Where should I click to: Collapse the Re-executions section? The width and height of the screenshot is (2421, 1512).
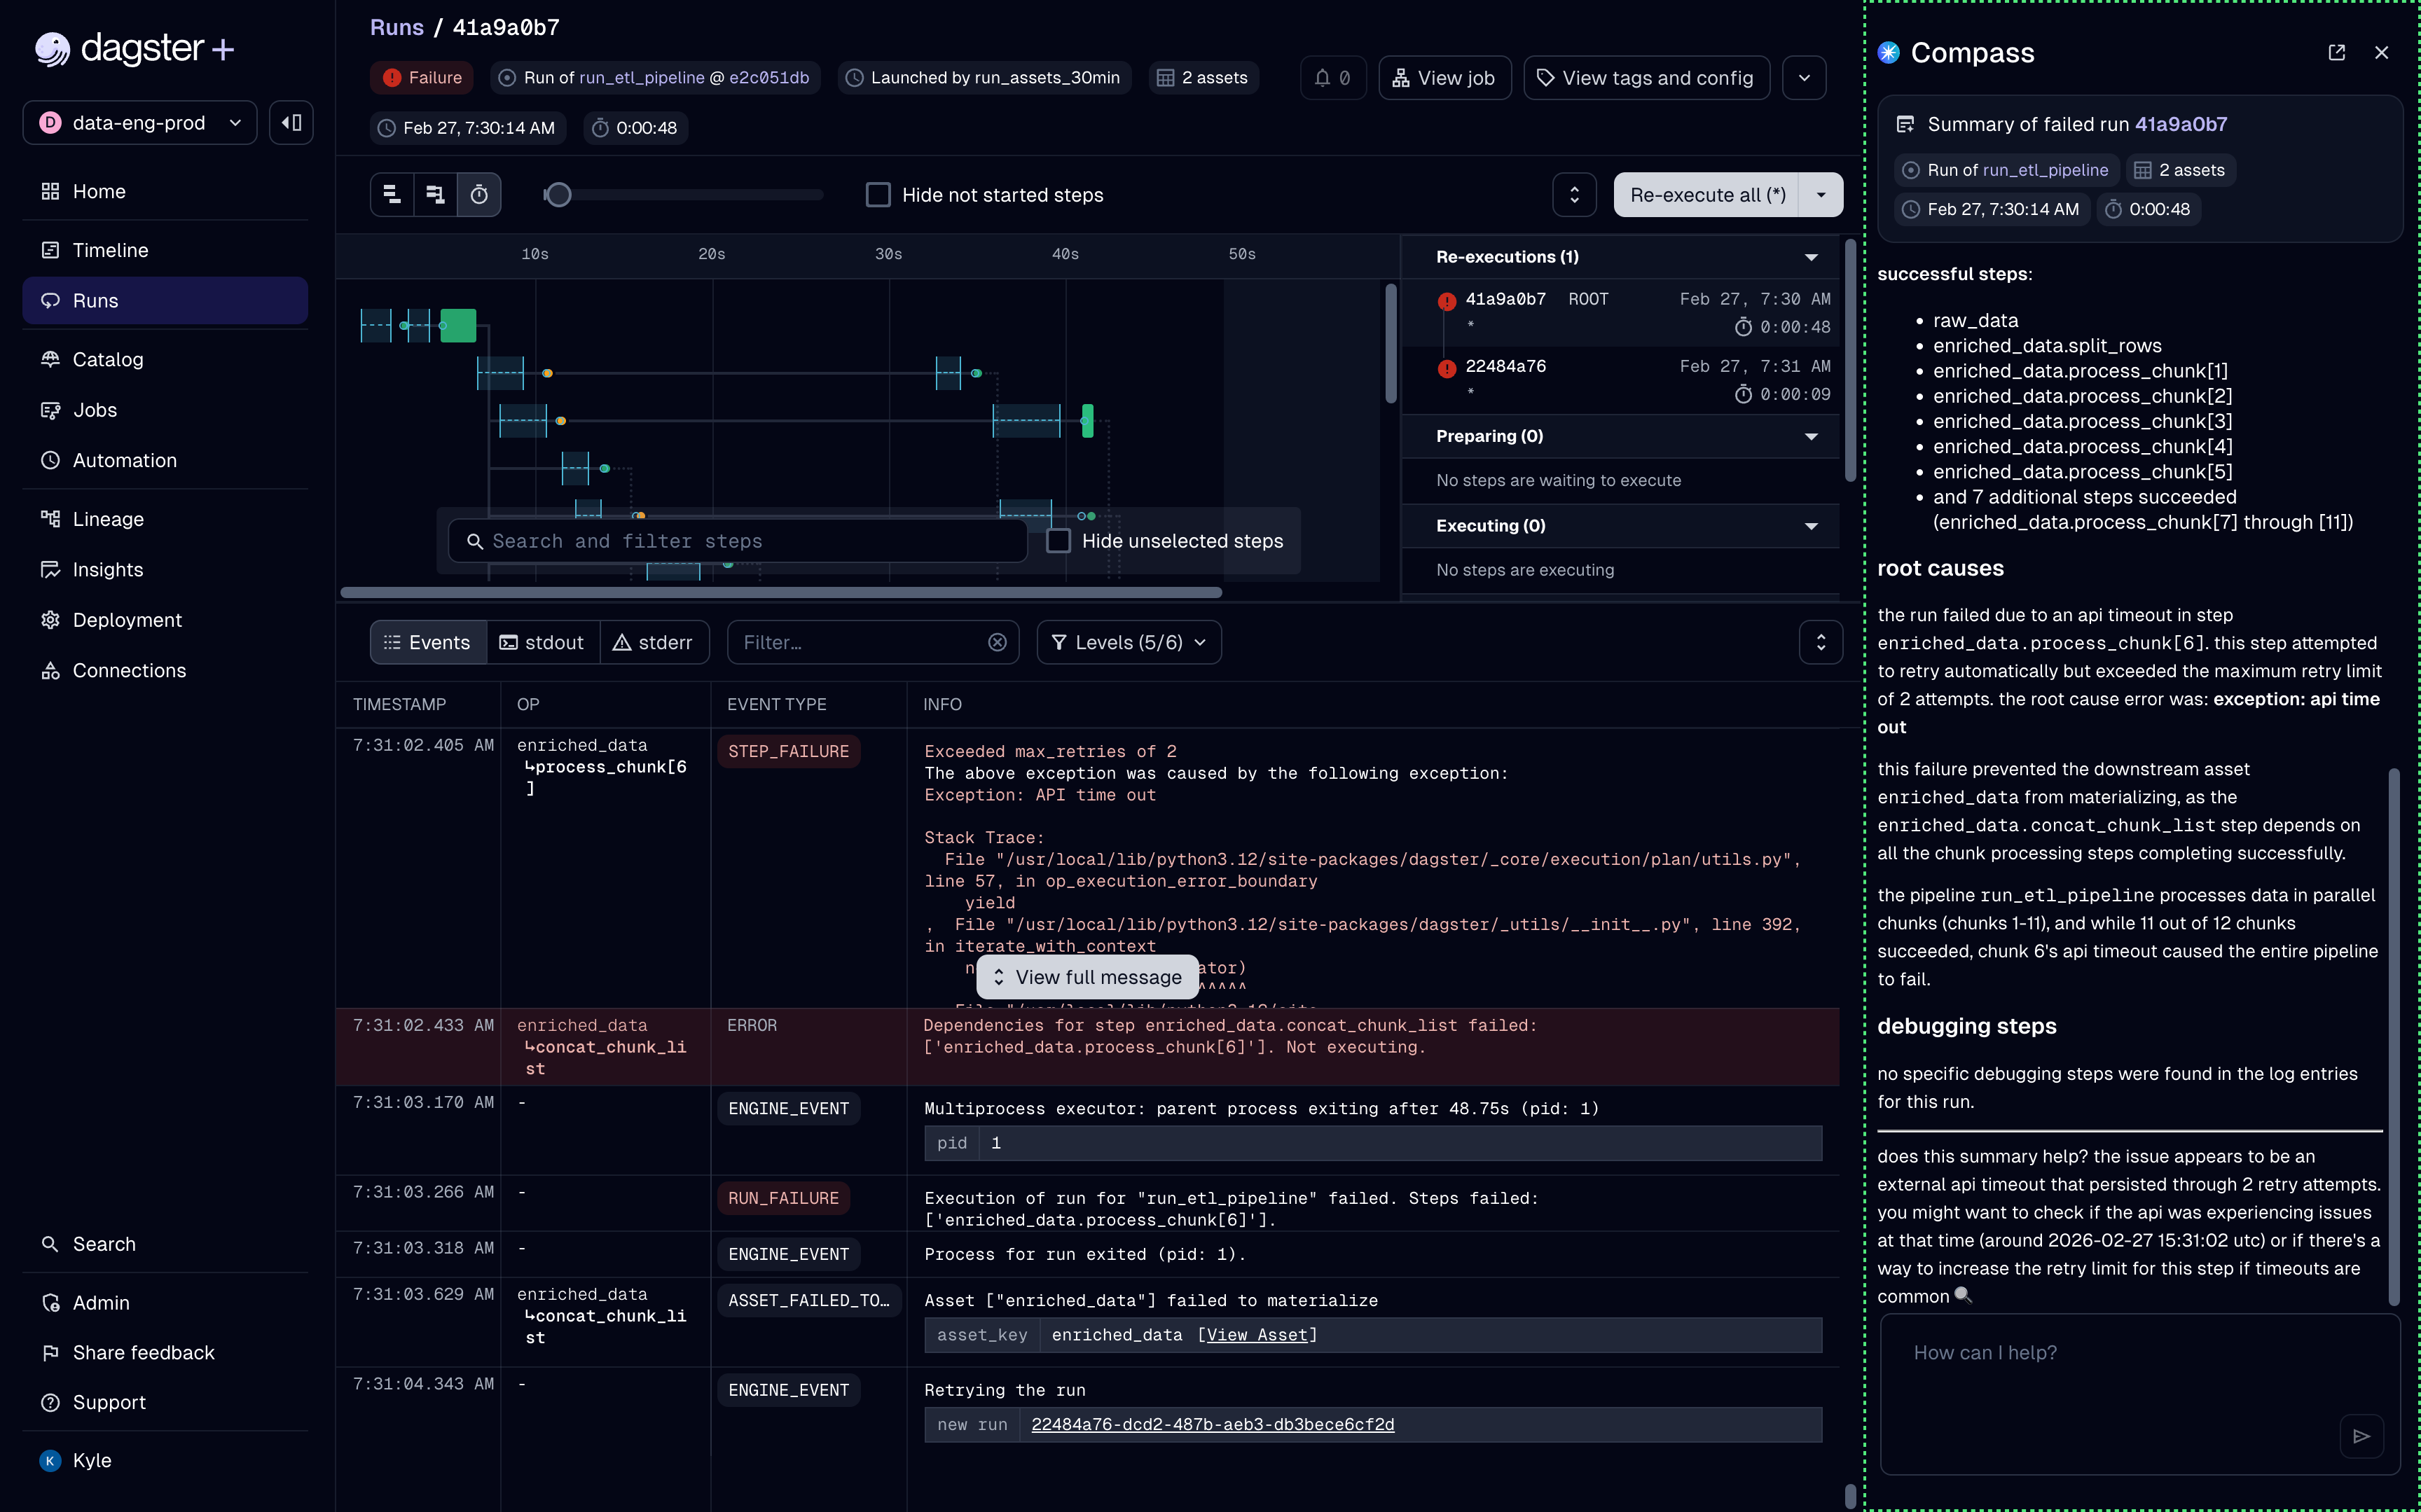(1811, 257)
